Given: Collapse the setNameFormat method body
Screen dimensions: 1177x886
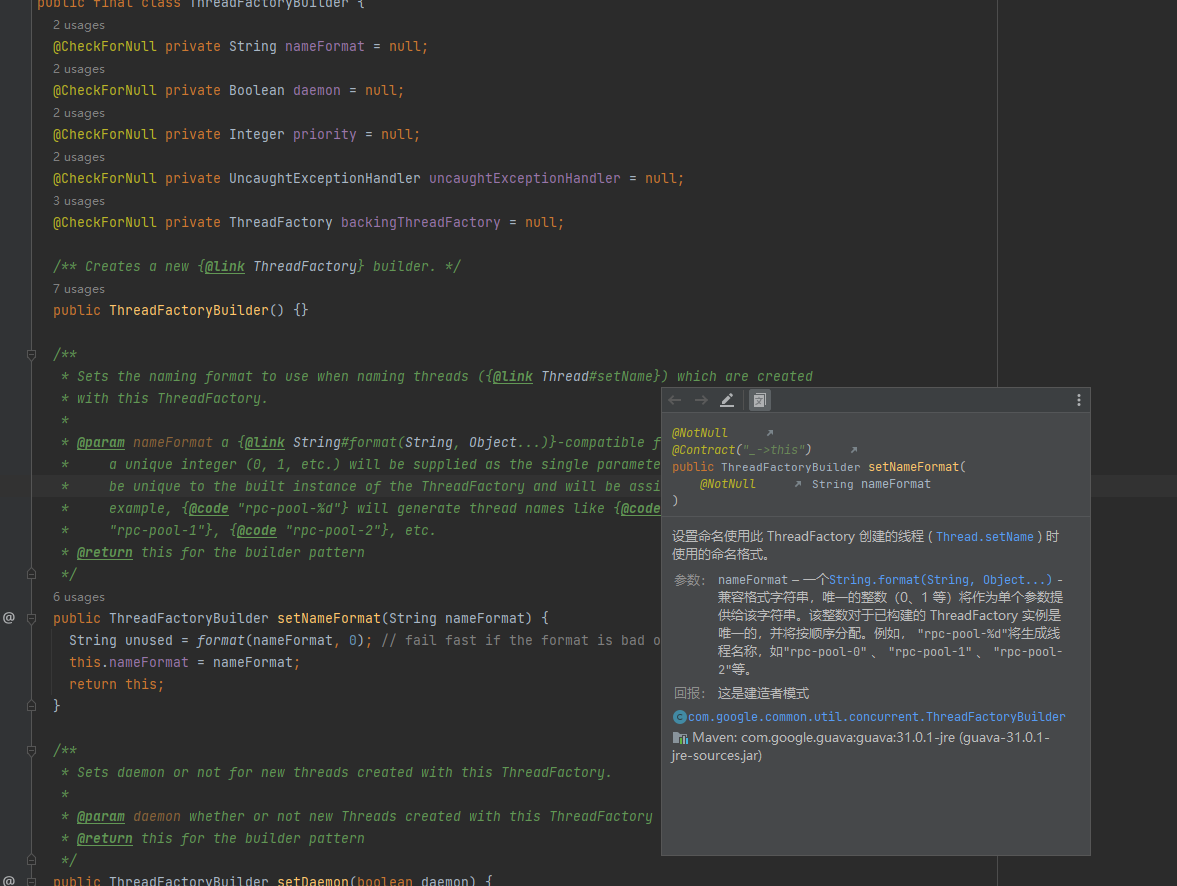Looking at the screenshot, I should pyautogui.click(x=32, y=619).
